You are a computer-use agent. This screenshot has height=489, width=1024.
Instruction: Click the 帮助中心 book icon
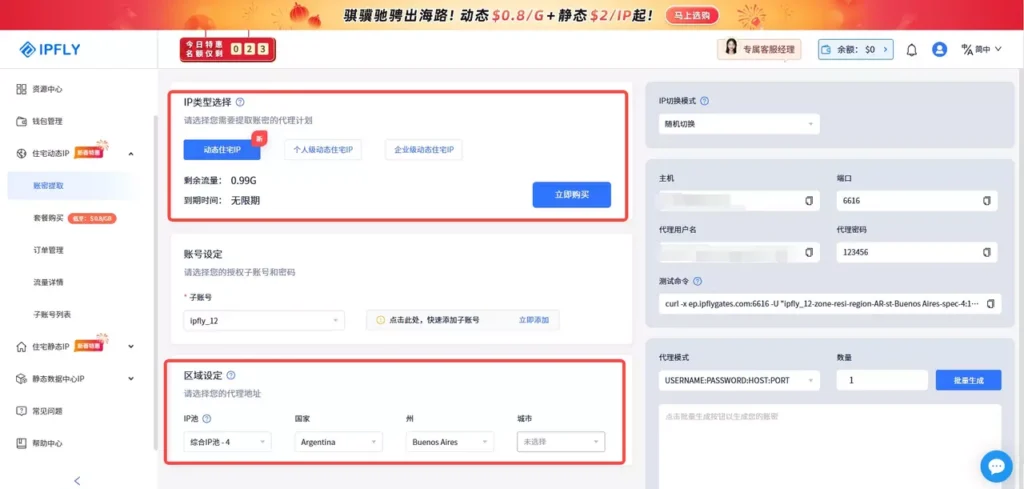[21, 443]
